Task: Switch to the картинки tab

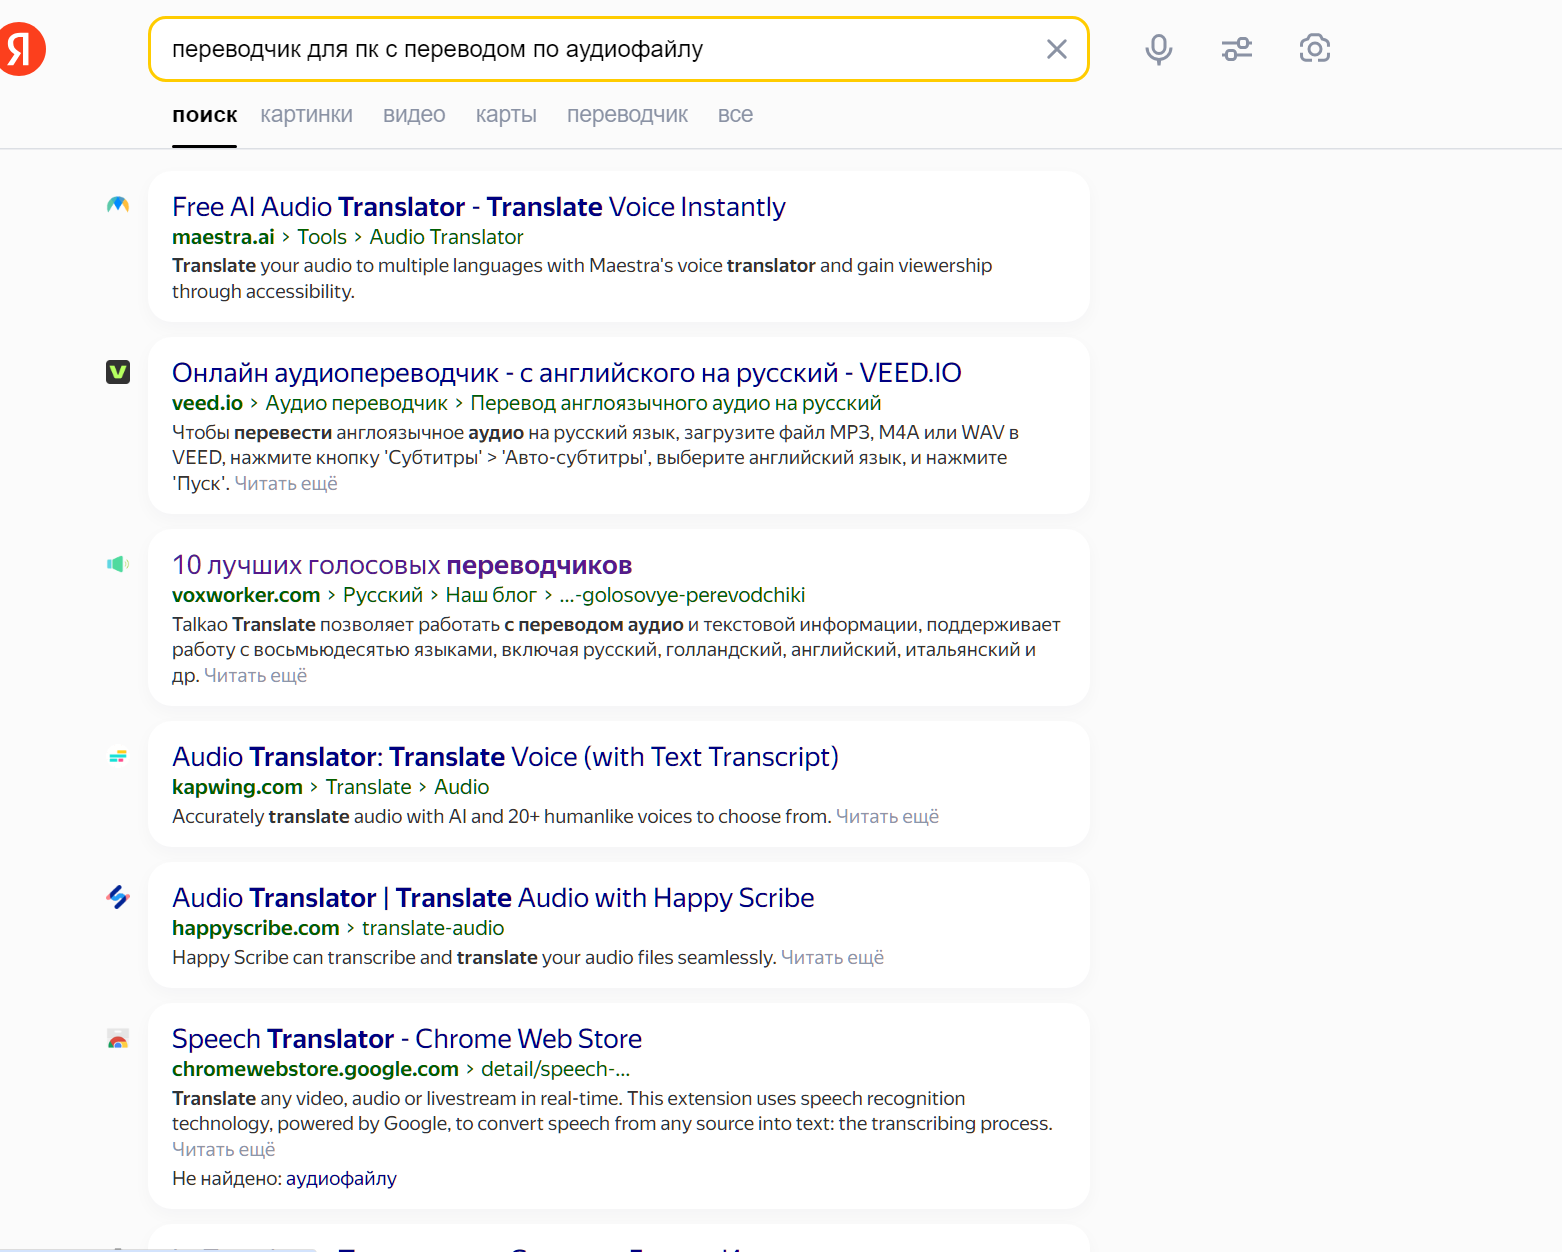Action: [x=306, y=115]
